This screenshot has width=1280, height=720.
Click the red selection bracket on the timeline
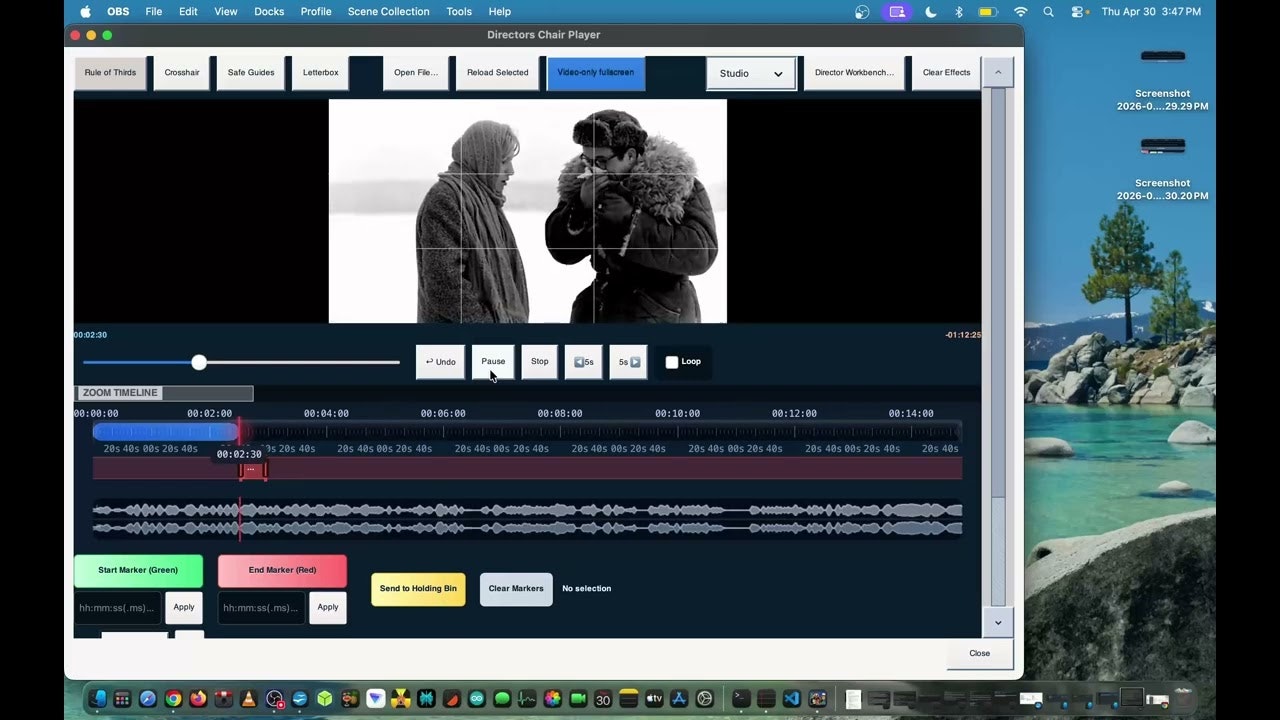coord(253,469)
